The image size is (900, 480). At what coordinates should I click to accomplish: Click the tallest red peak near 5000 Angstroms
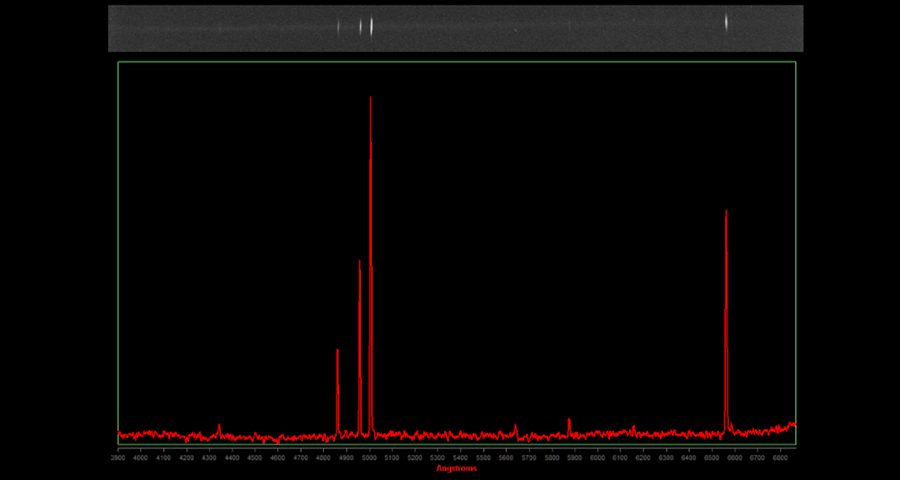[371, 100]
